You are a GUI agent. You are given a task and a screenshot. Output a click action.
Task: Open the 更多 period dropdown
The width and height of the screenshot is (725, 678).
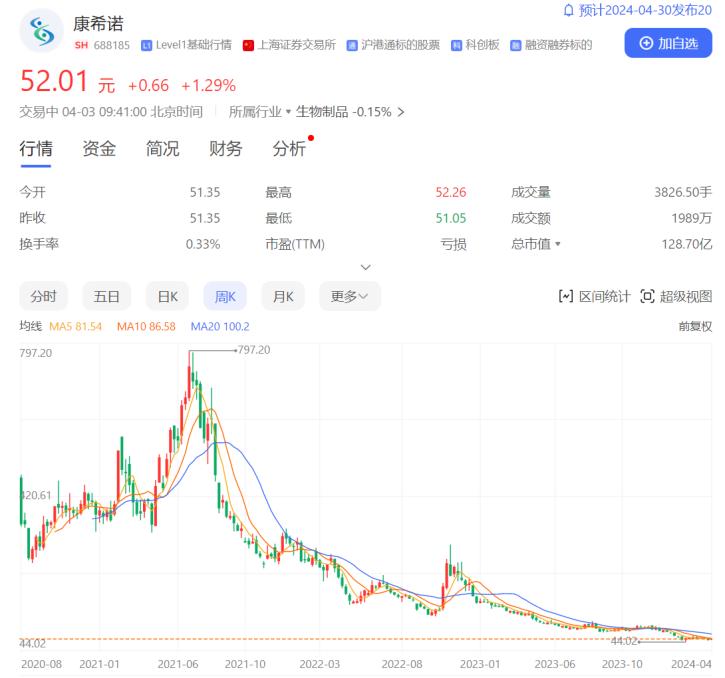(350, 296)
